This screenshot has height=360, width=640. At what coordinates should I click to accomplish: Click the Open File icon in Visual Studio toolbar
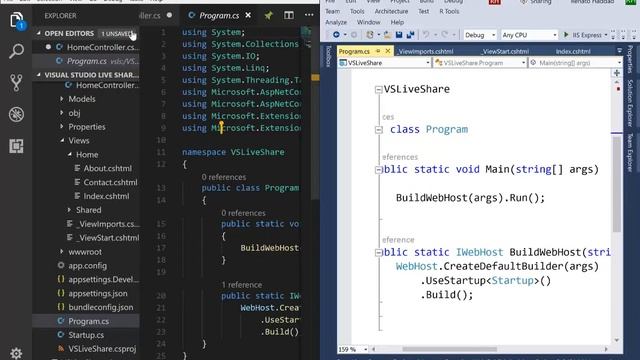387,35
